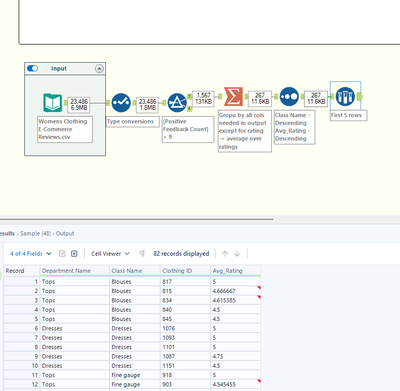Click the Sample tool output anchor
Image resolution: width=400 pixels, height=391 pixels.
coord(360,96)
